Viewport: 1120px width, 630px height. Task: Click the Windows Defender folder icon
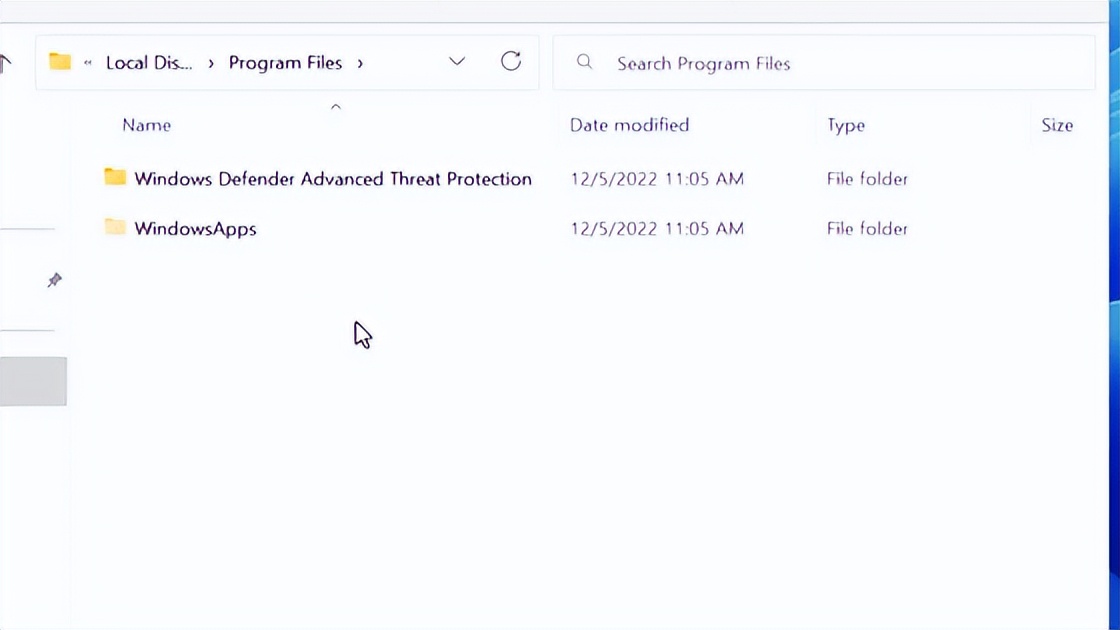(115, 178)
